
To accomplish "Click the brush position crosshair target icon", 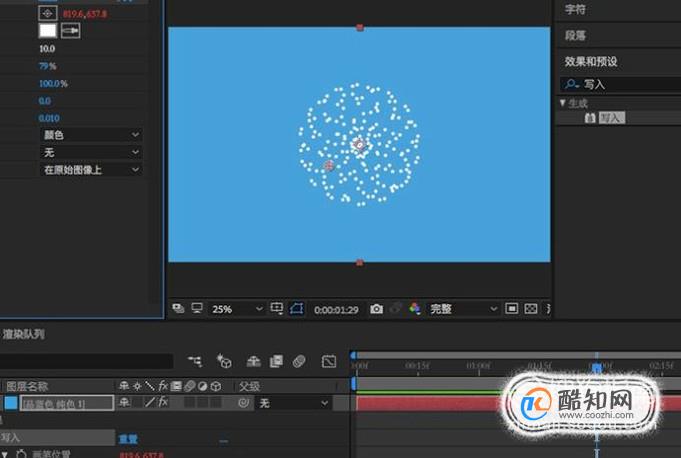I will coord(48,13).
